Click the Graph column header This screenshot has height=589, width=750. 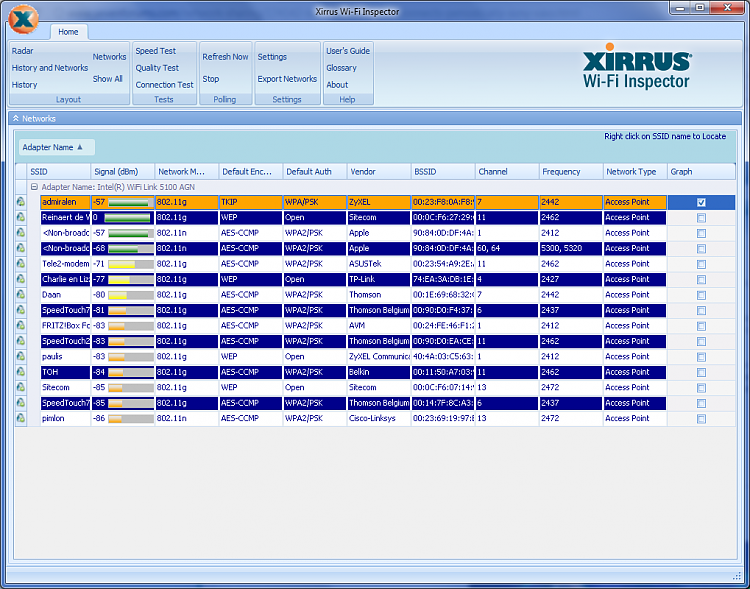(701, 171)
